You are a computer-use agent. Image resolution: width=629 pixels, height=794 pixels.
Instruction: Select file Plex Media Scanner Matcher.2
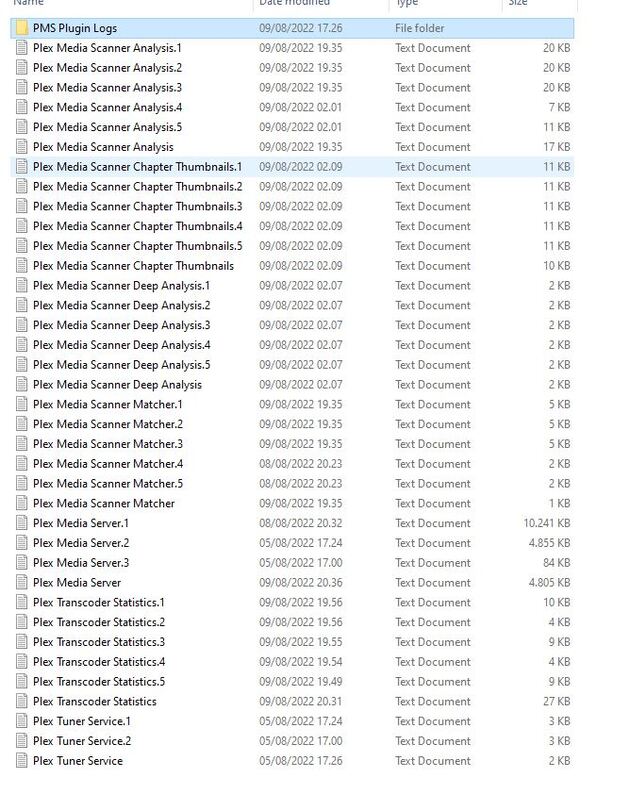[x=108, y=424]
